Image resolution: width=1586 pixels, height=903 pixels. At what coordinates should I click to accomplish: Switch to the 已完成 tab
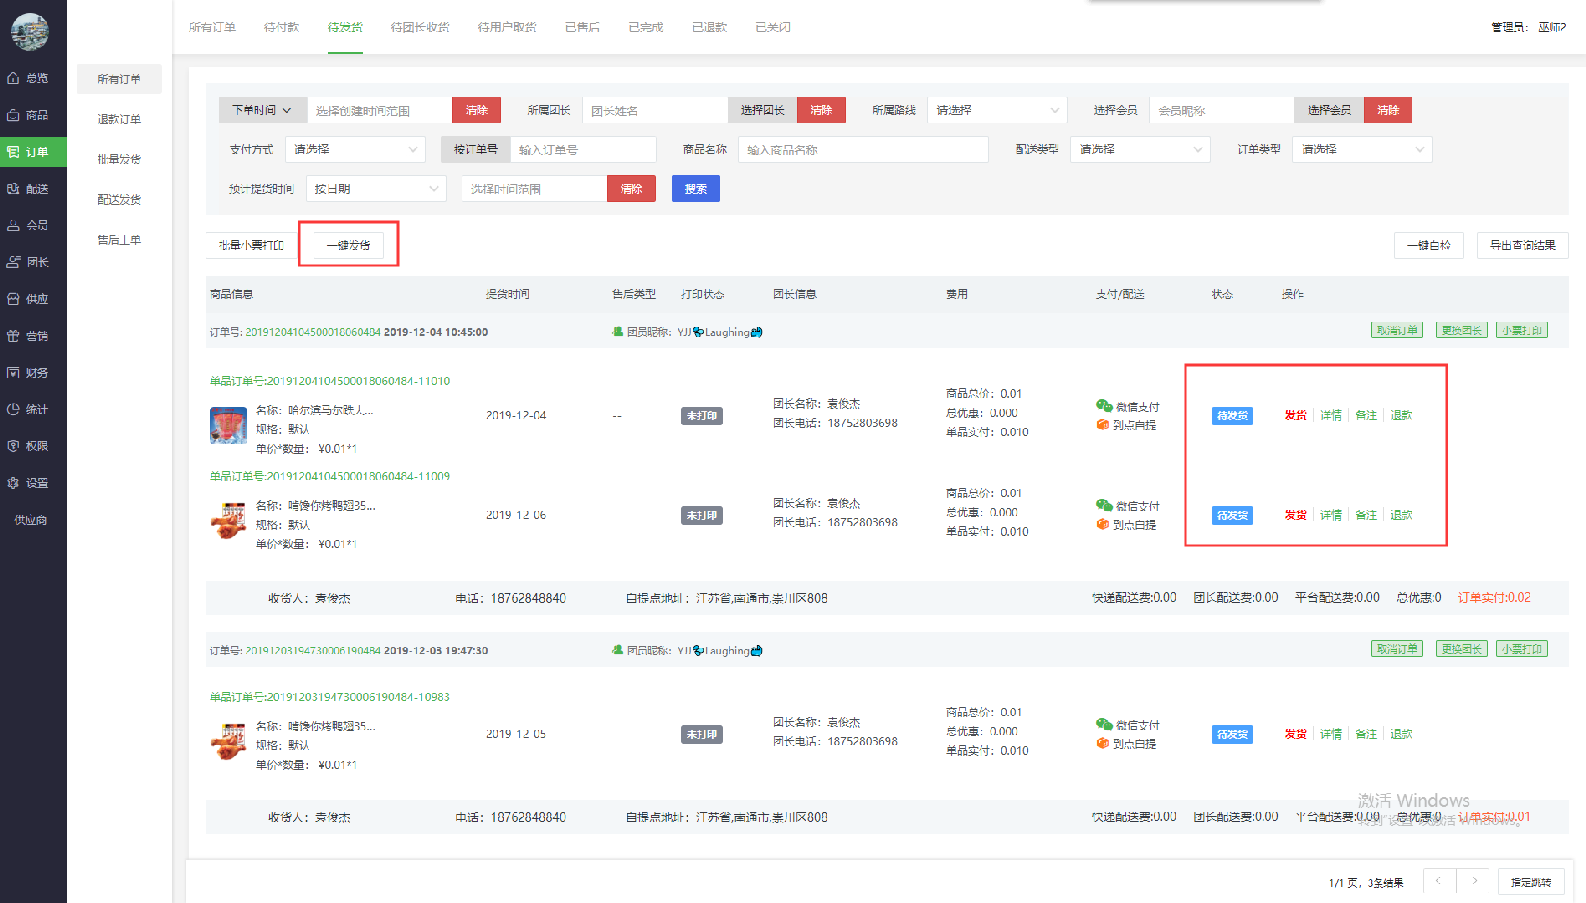[x=645, y=27]
